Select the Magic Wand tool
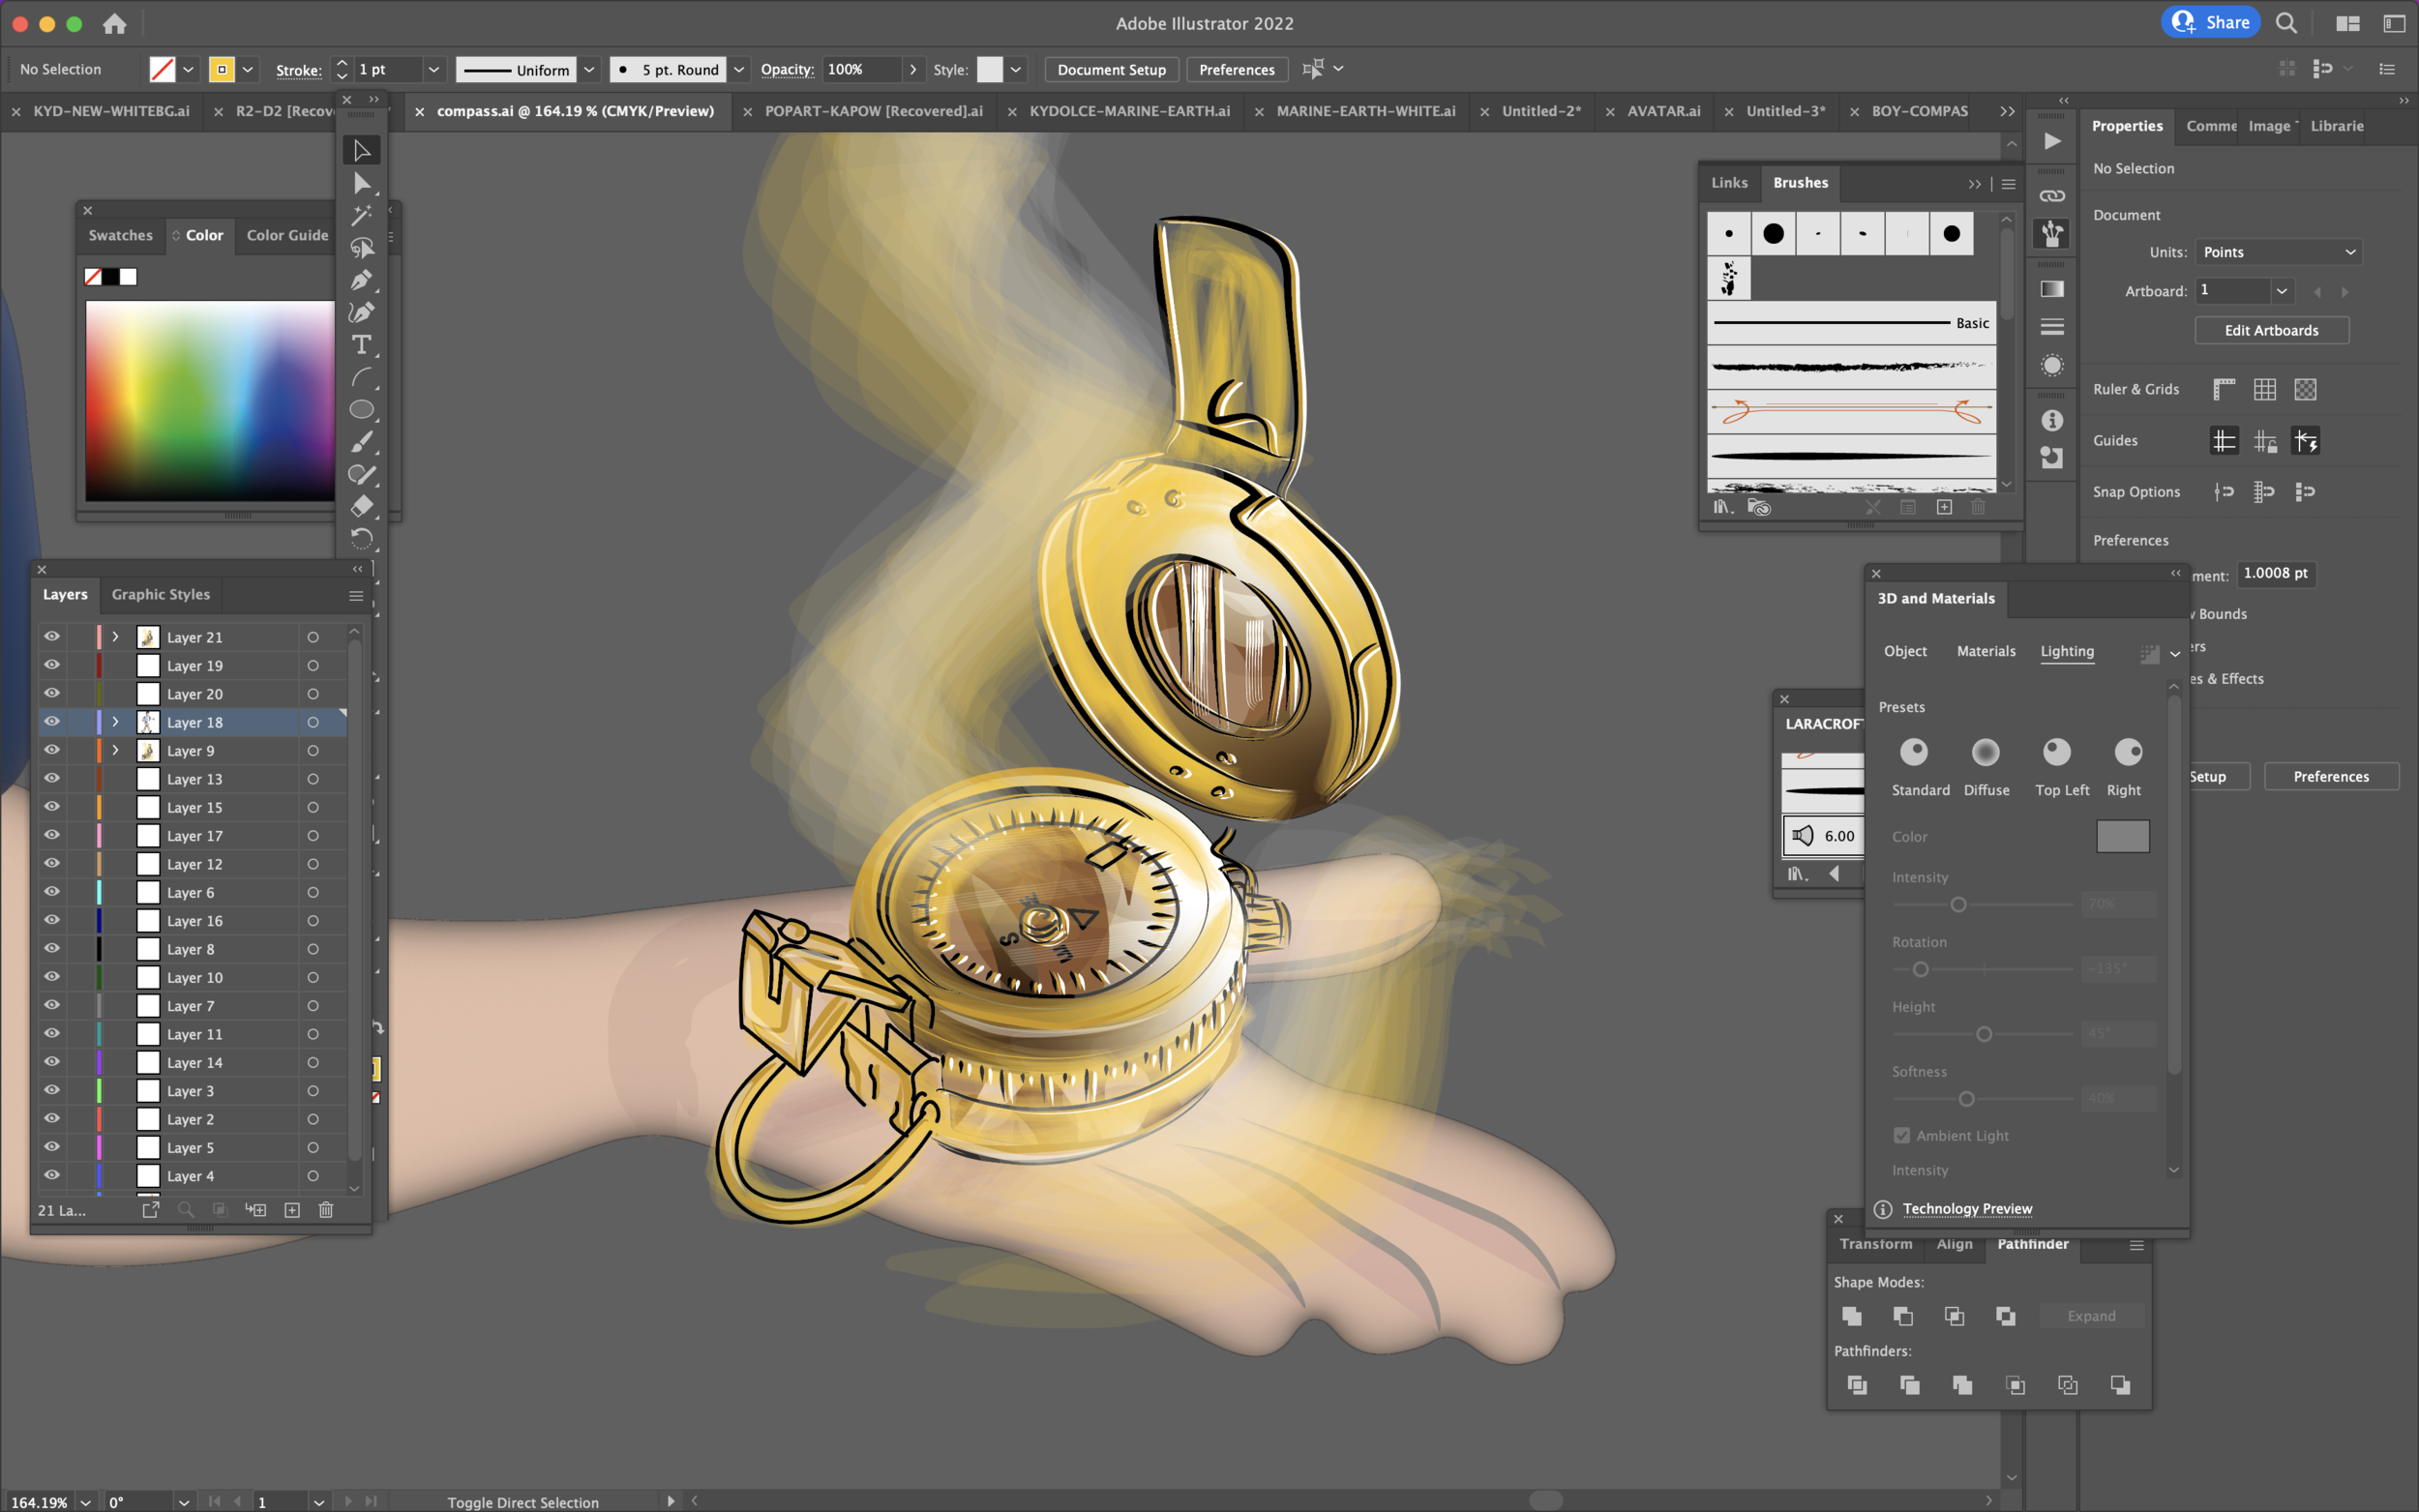 [361, 215]
